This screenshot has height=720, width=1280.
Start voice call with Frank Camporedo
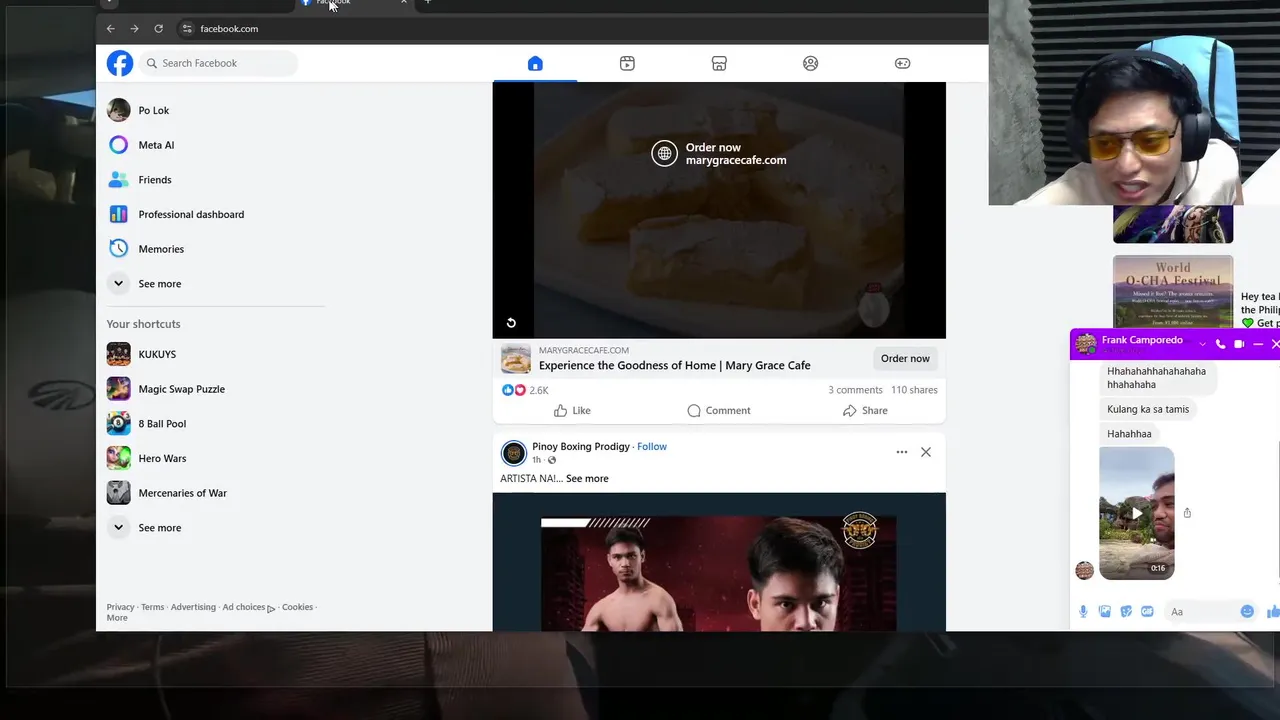pyautogui.click(x=1220, y=344)
